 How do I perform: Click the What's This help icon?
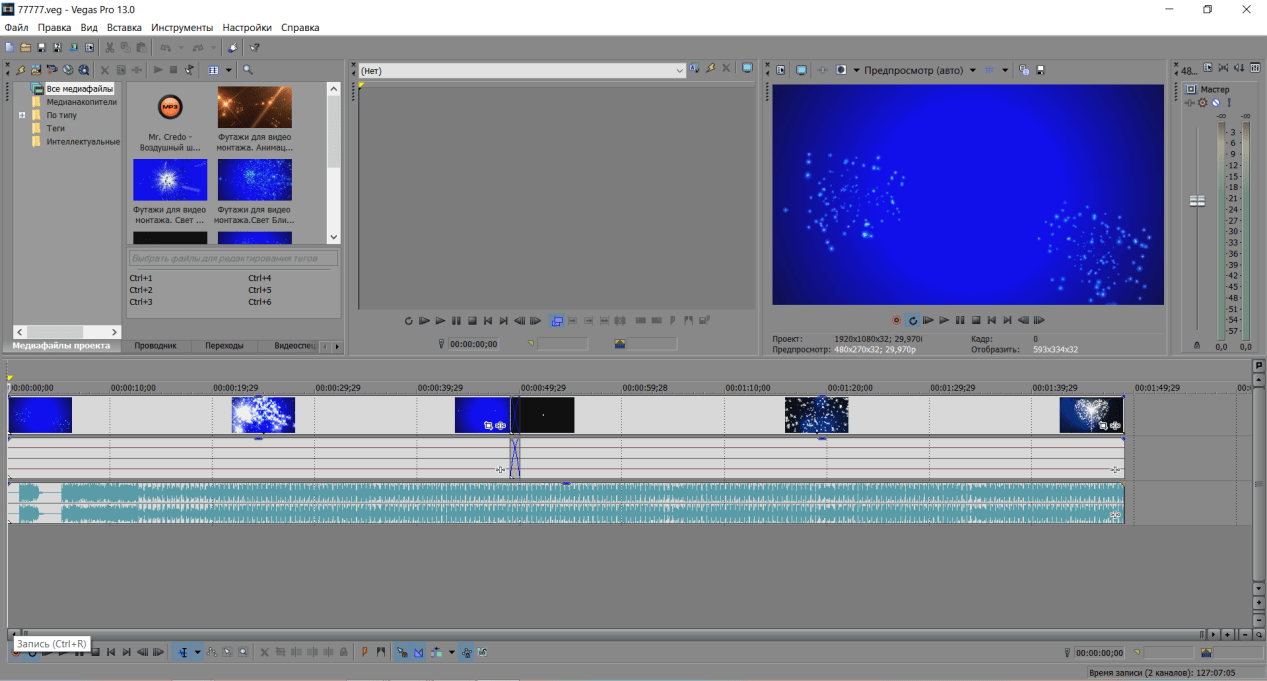(x=255, y=47)
